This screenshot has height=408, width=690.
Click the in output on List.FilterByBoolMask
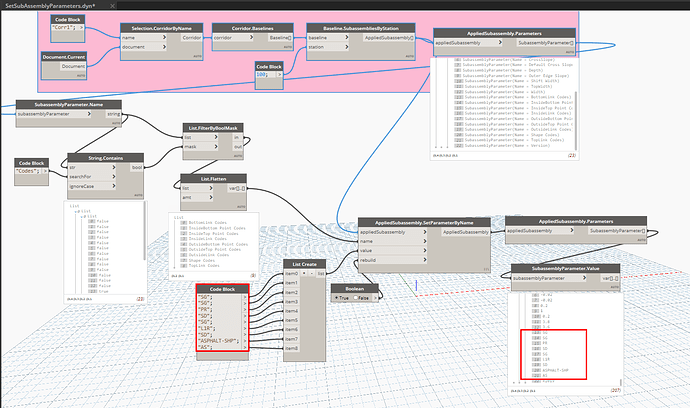[x=237, y=137]
